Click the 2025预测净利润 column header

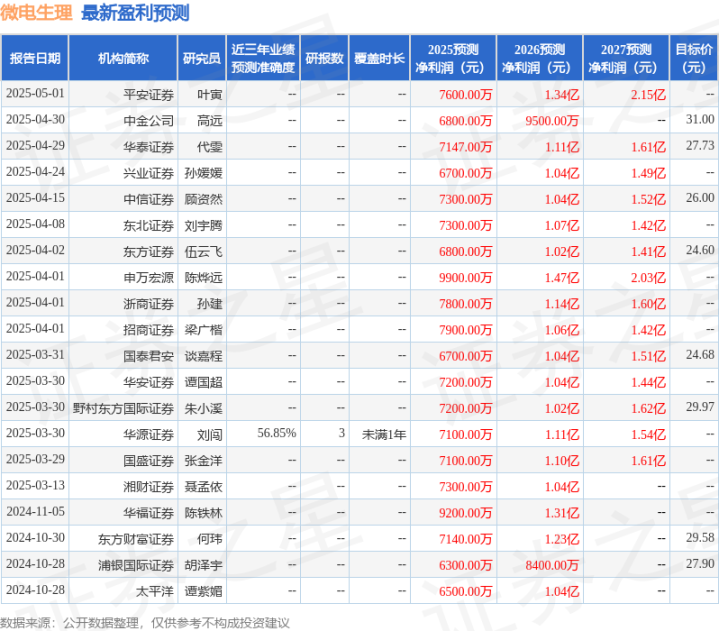click(453, 58)
